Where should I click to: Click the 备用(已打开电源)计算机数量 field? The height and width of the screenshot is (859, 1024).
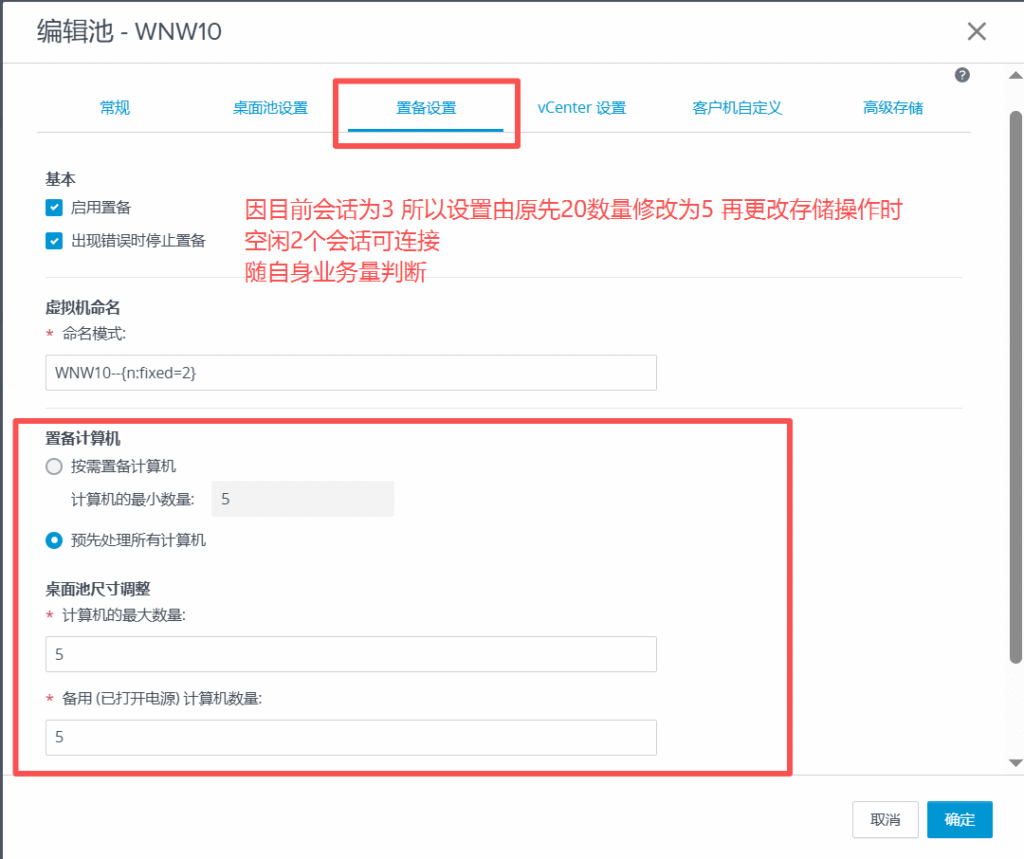click(351, 738)
